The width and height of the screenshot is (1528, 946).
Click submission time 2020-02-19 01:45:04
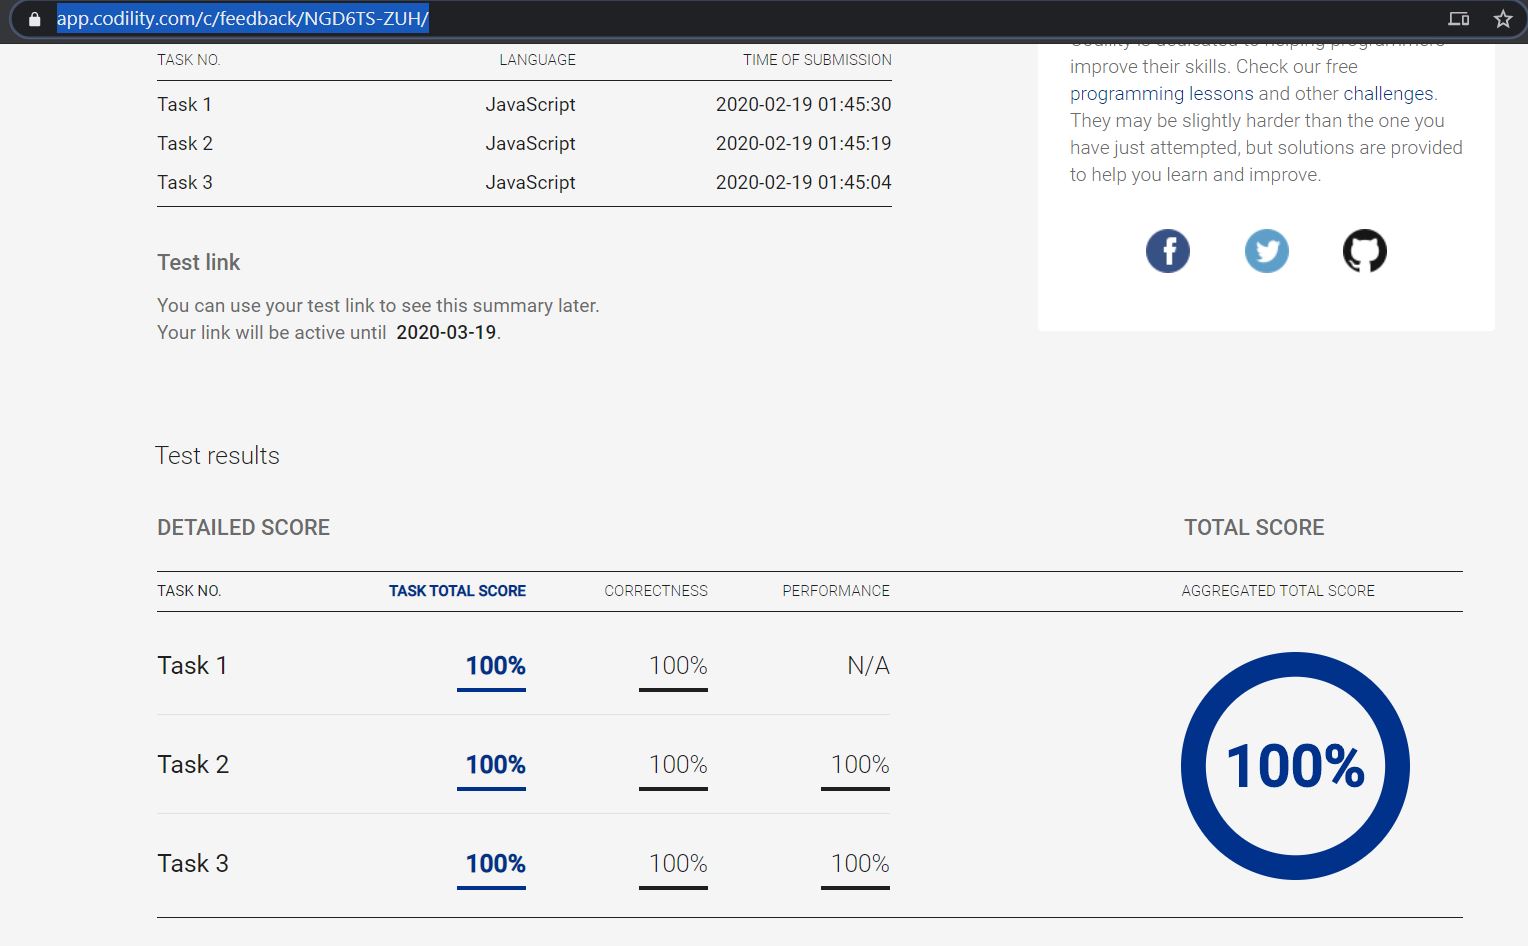pyautogui.click(x=803, y=183)
